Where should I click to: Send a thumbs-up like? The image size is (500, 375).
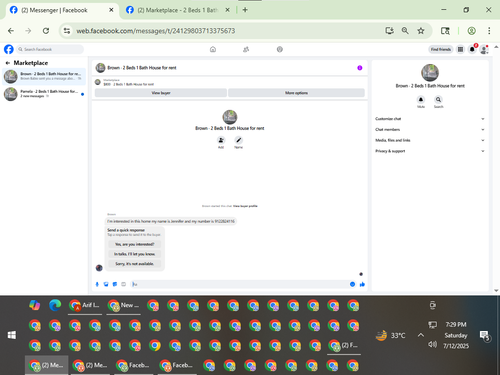(362, 284)
